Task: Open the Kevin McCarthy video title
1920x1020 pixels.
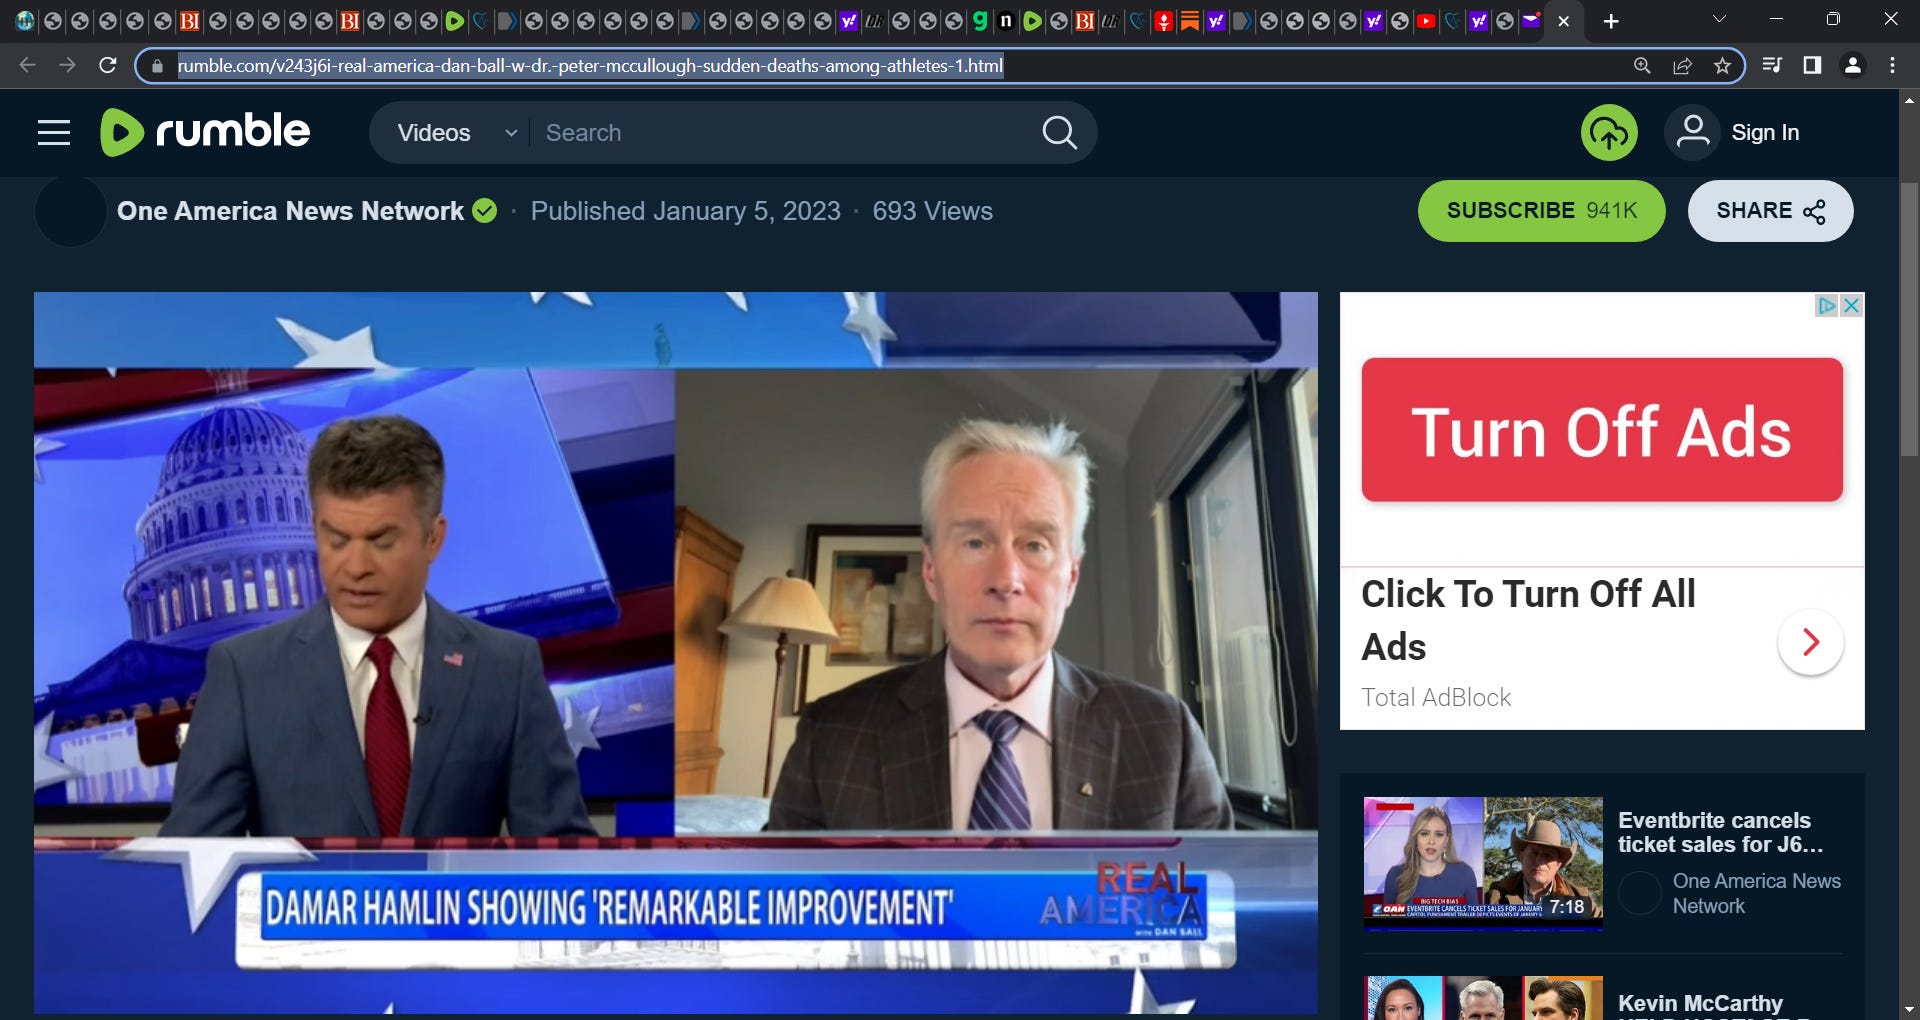Action: (x=1700, y=1003)
